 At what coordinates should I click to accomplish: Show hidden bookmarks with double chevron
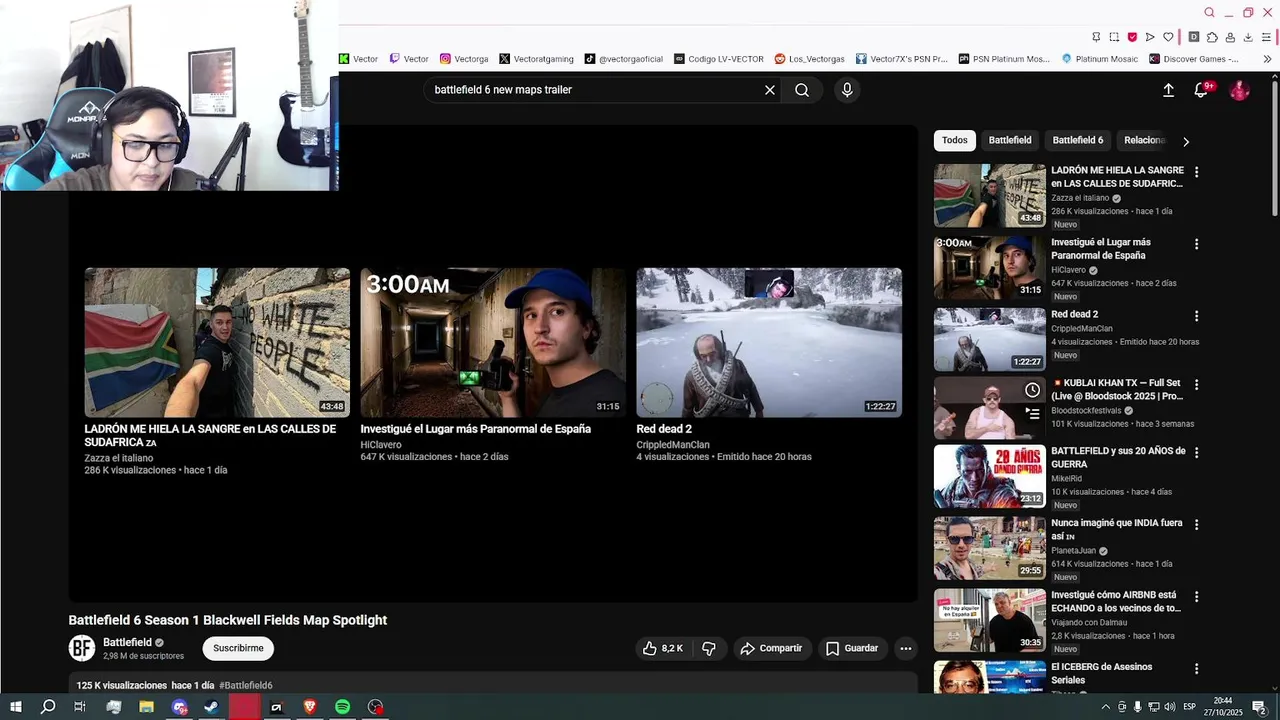(x=1267, y=59)
